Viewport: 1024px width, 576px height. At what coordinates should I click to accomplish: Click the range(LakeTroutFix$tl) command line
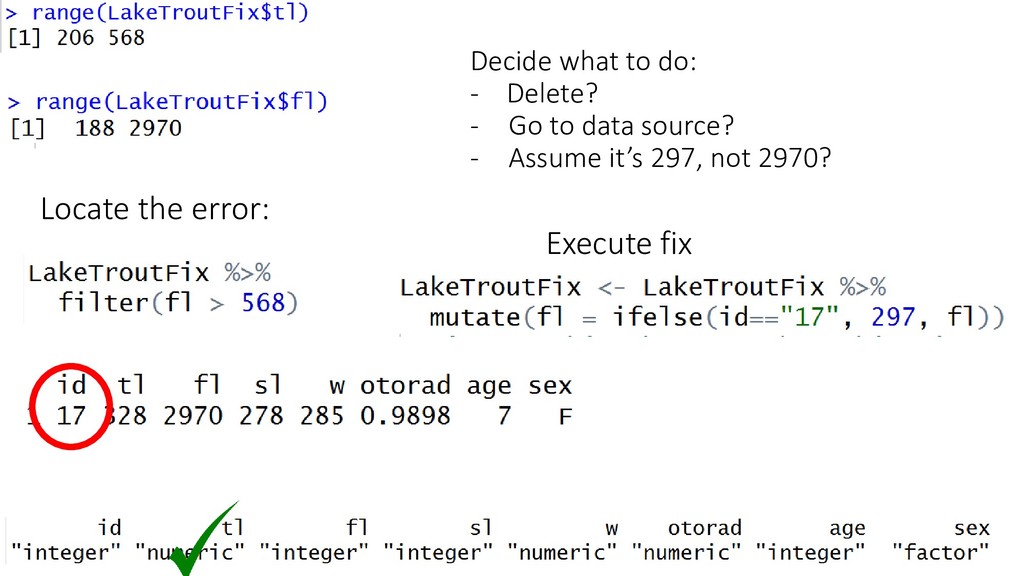tap(157, 12)
